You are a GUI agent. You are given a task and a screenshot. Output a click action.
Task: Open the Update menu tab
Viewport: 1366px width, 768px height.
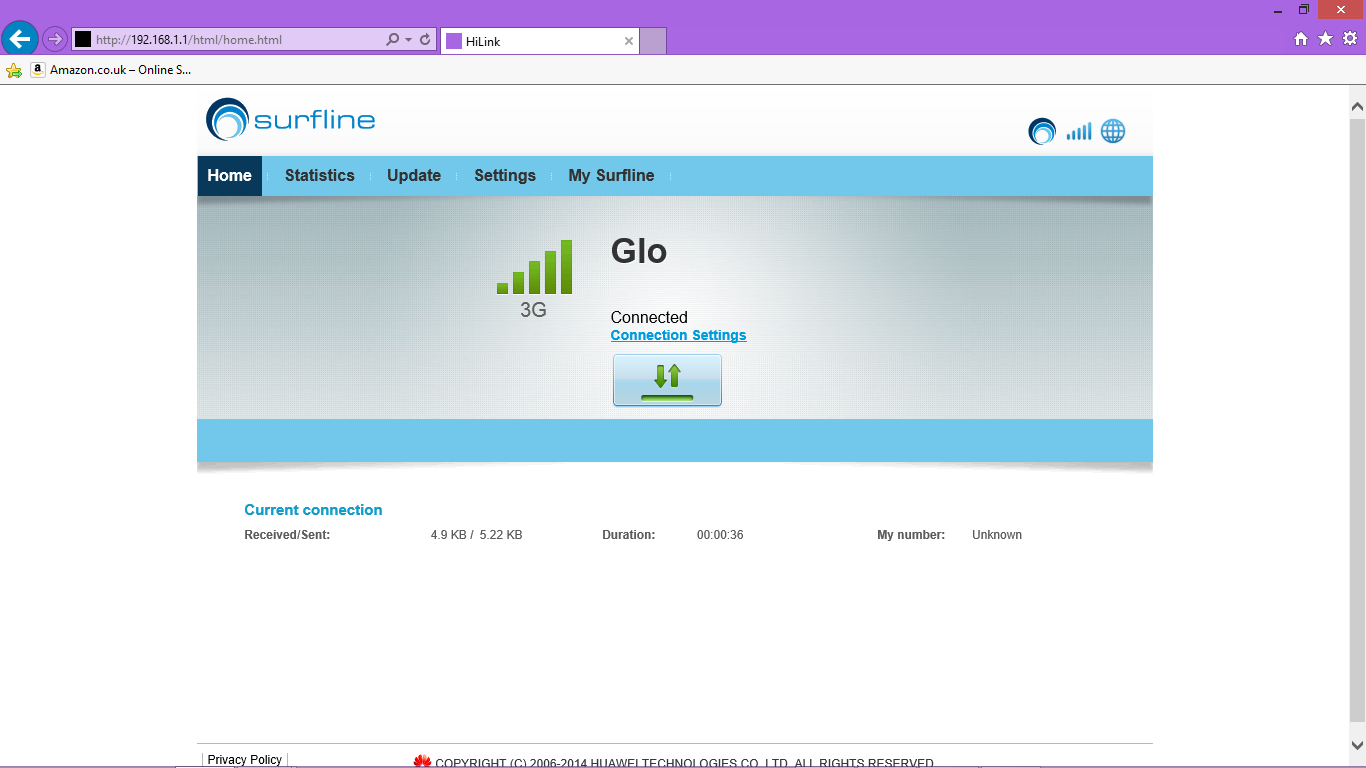tap(414, 175)
